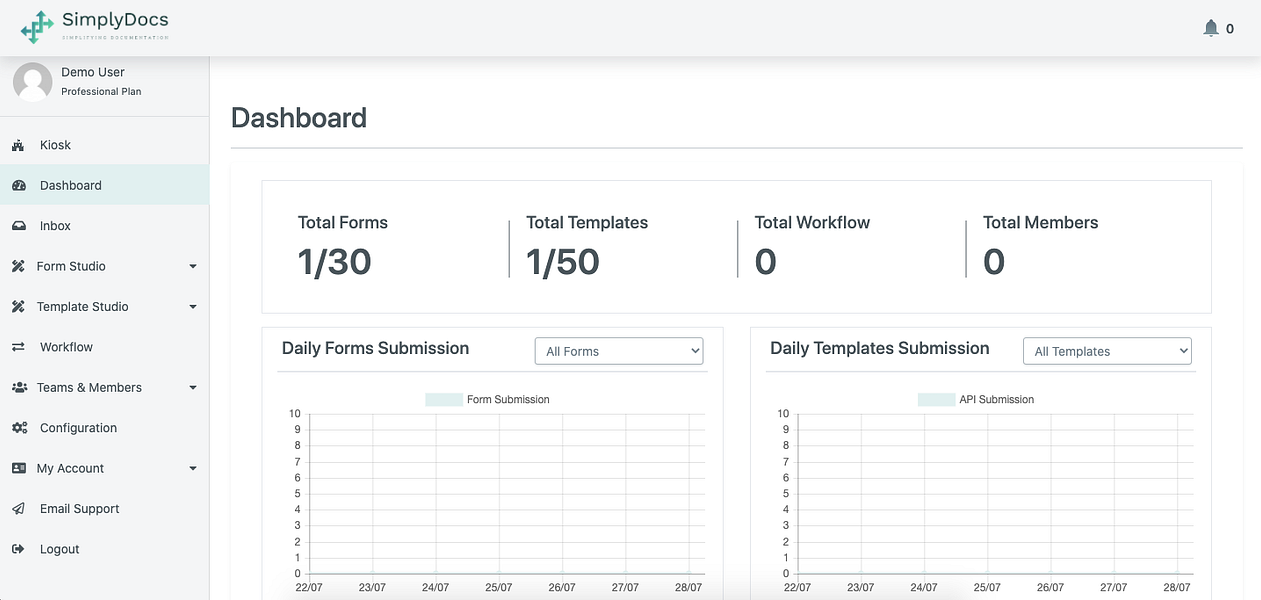Open the All Templates dropdown
1261x600 pixels.
click(x=1107, y=351)
